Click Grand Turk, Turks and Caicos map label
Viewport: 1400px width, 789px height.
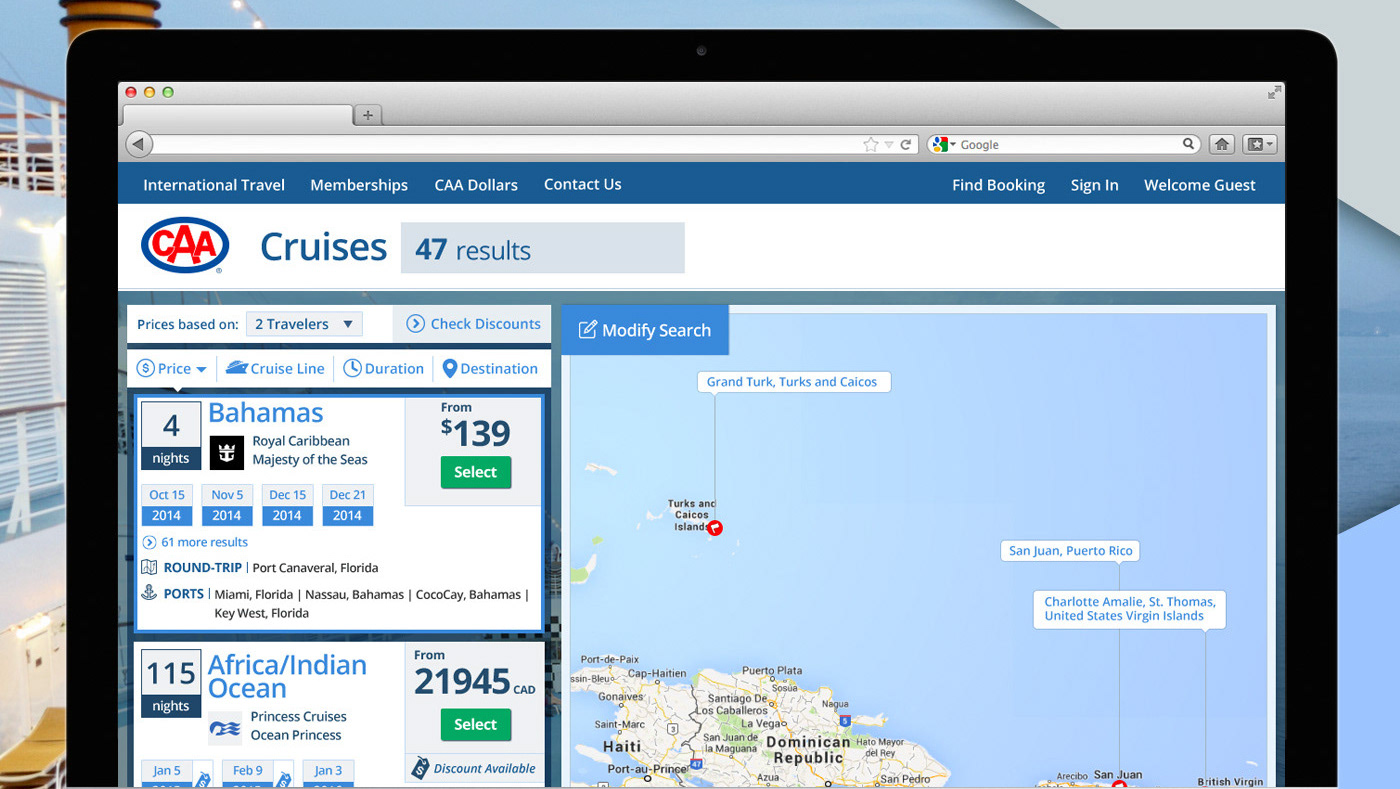pyautogui.click(x=792, y=382)
